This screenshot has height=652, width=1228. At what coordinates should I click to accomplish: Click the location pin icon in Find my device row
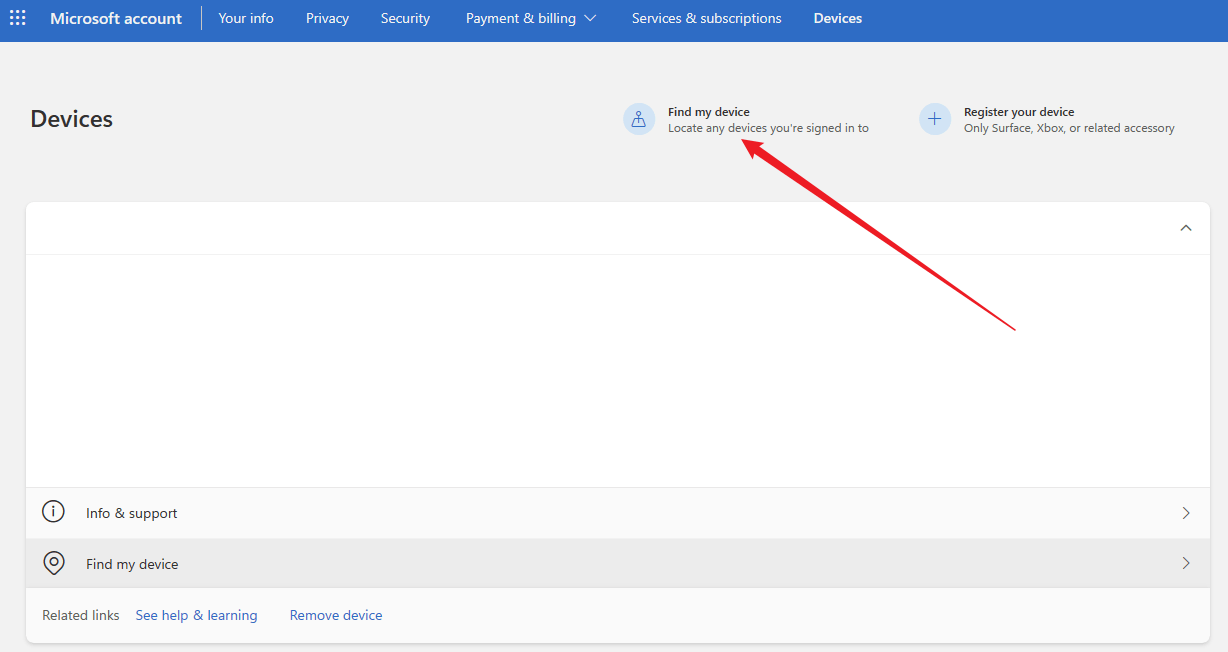53,563
